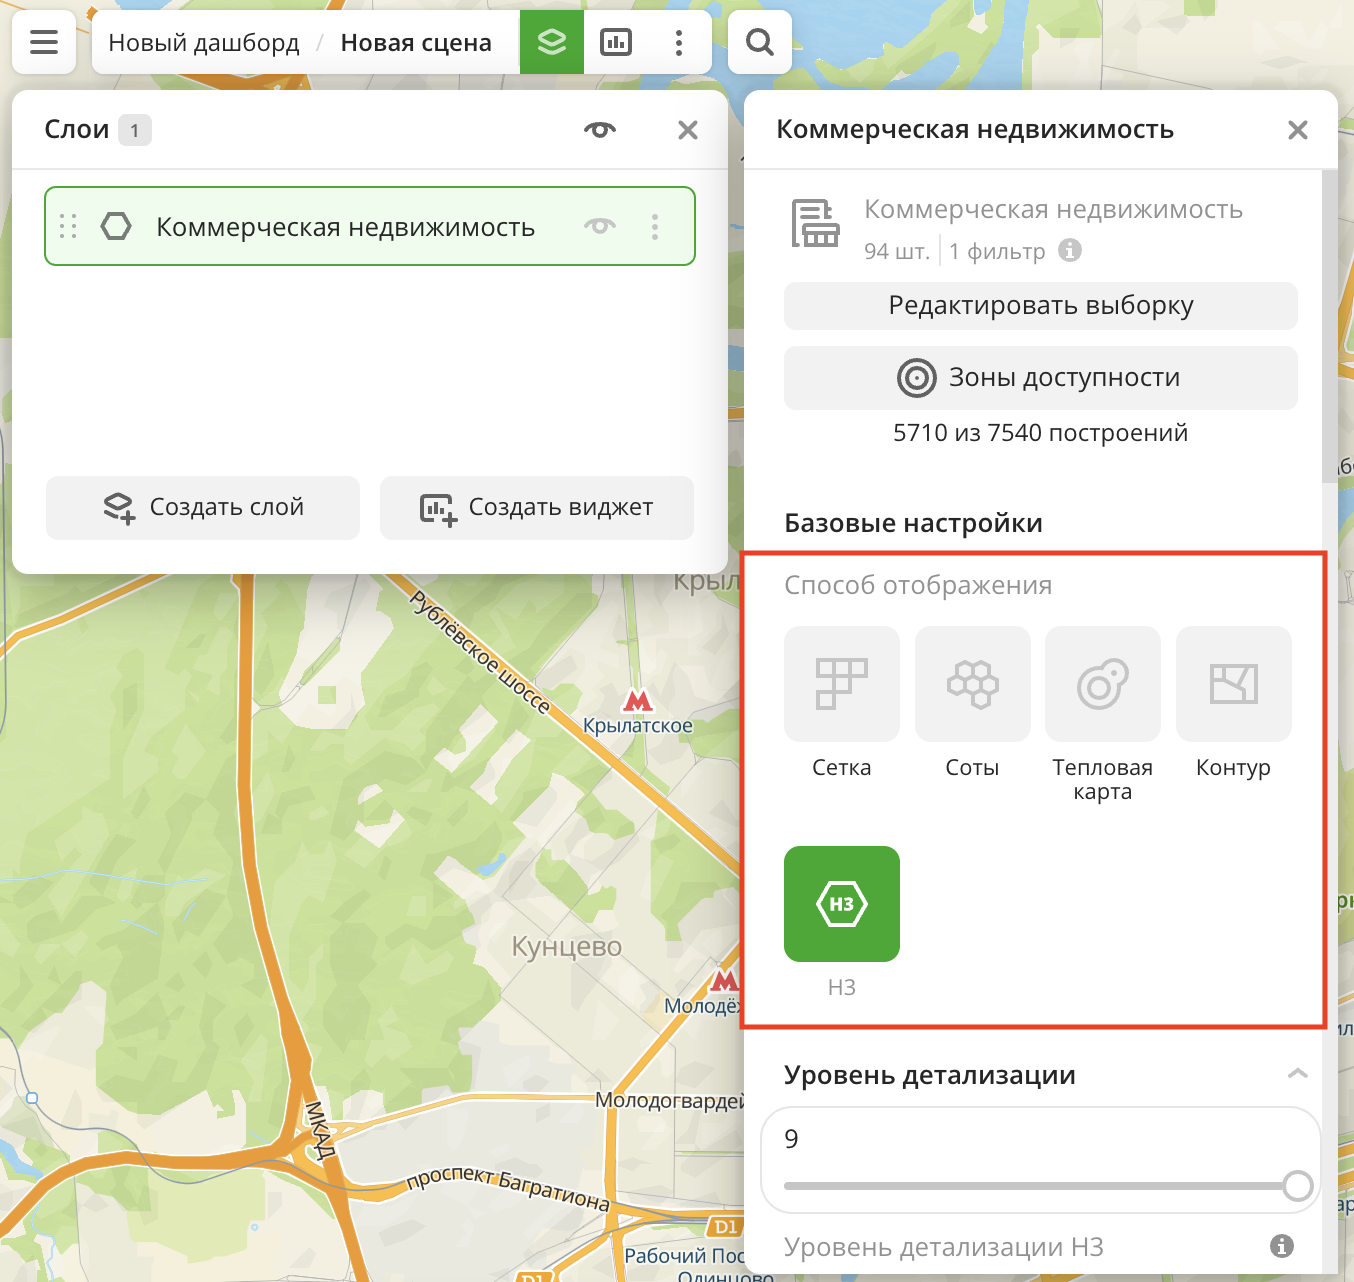Click the detail level slider handle
The height and width of the screenshot is (1282, 1354).
click(1297, 1186)
